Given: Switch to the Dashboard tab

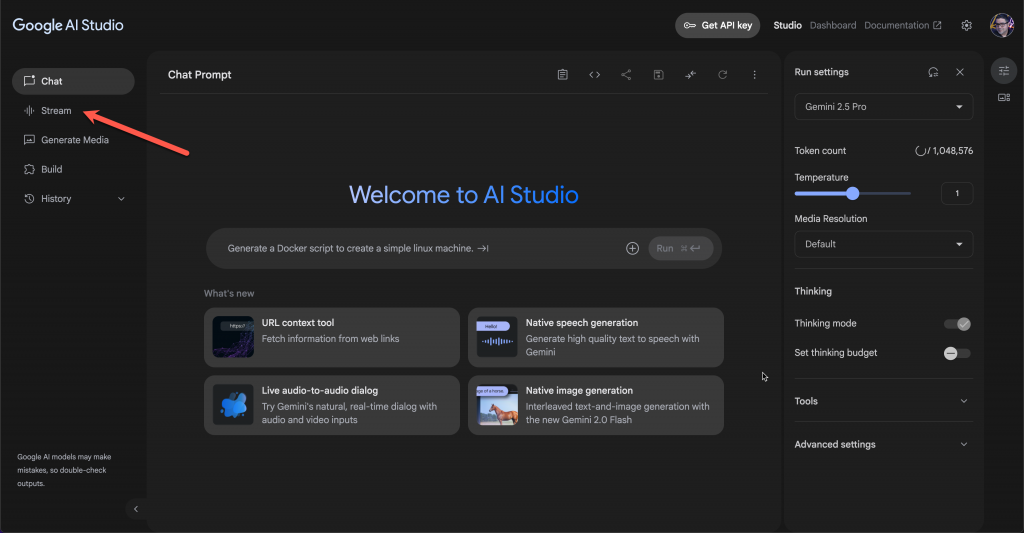Looking at the screenshot, I should pyautogui.click(x=833, y=25).
